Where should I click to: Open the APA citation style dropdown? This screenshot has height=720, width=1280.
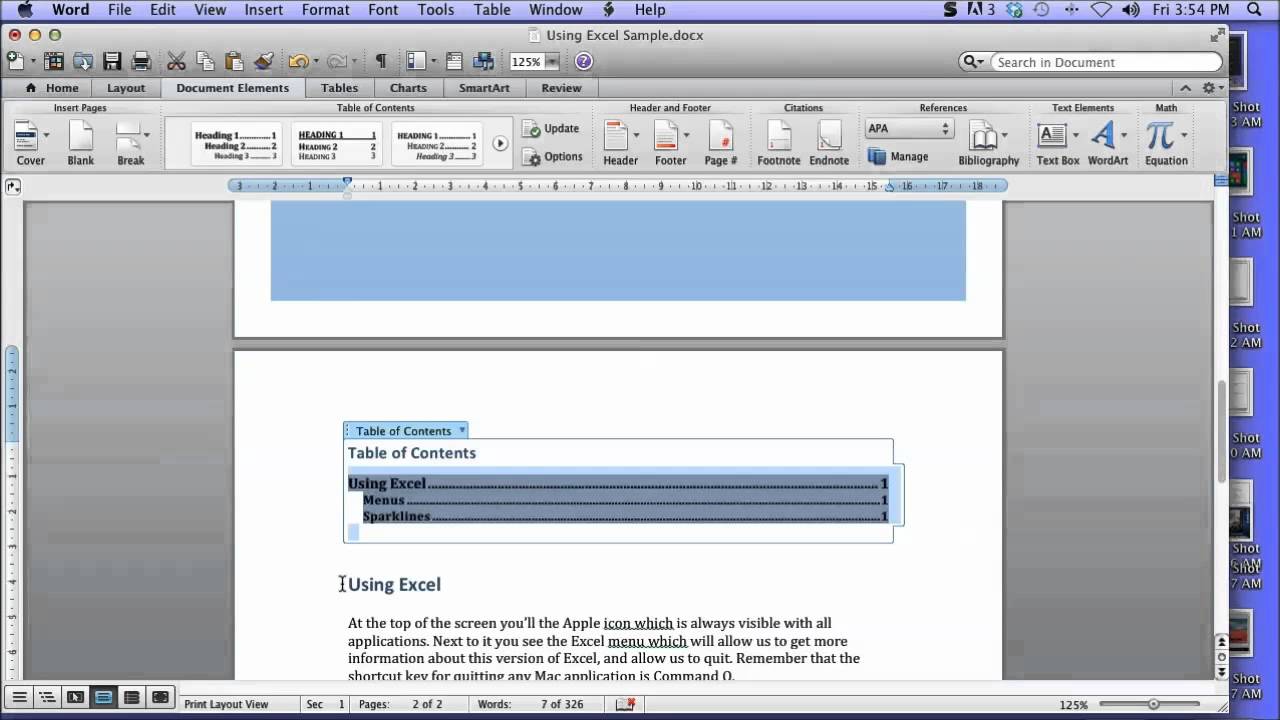tap(908, 128)
